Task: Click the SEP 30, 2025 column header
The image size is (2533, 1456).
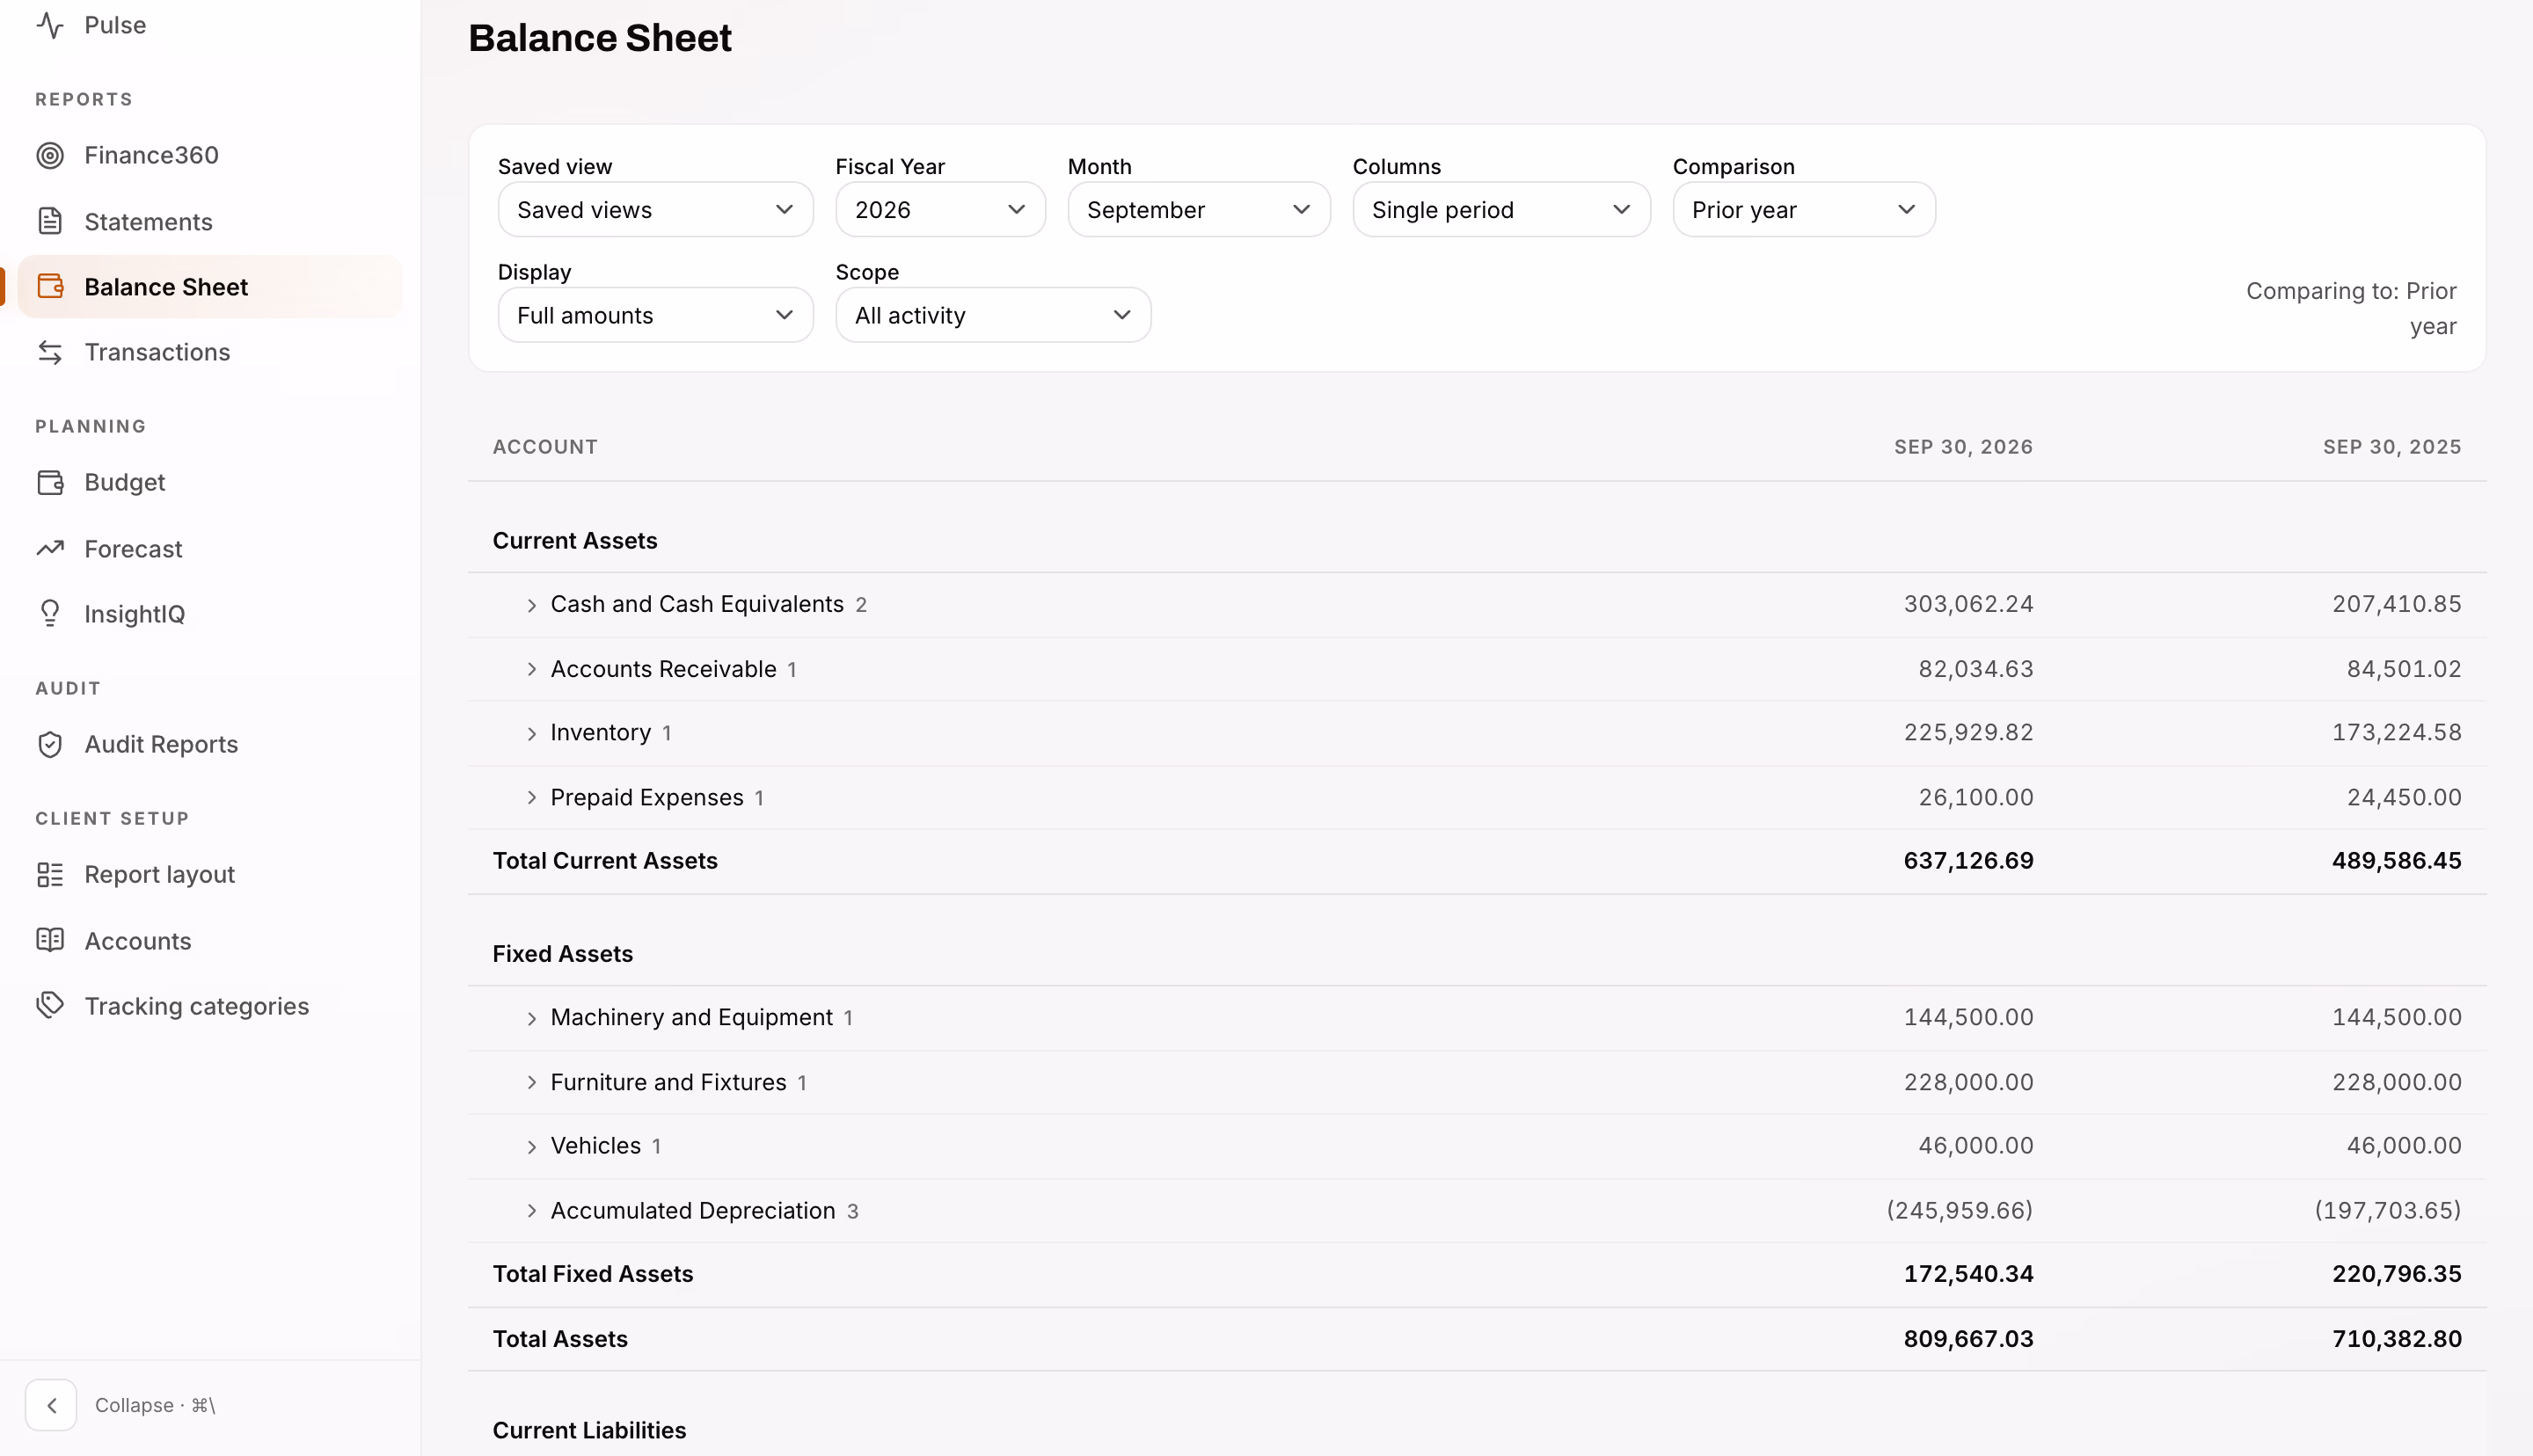Action: tap(2391, 447)
